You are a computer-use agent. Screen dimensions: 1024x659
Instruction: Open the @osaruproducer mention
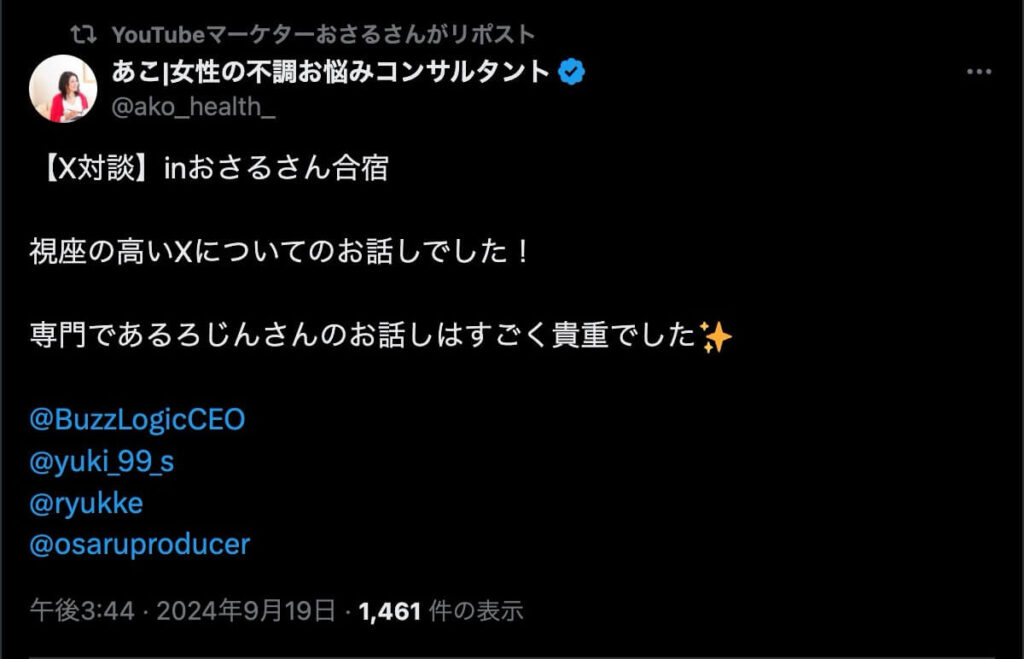tap(140, 546)
